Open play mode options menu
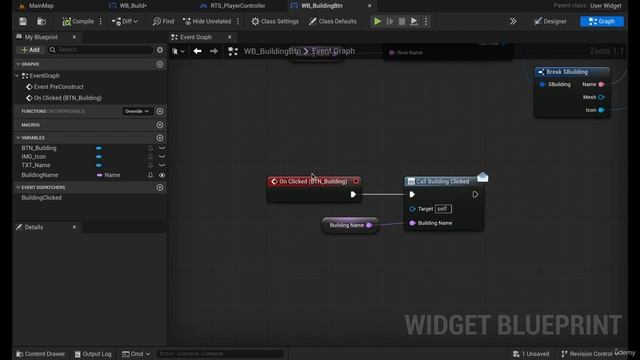Viewport: 640px width, 360px height. [x=426, y=21]
